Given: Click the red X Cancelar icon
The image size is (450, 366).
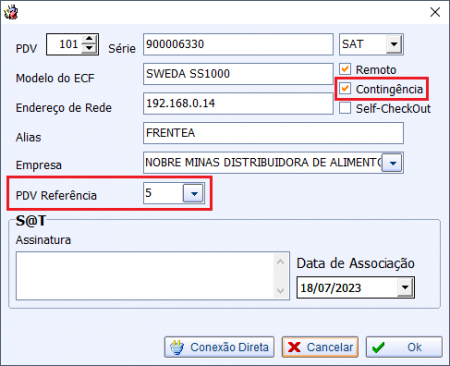Looking at the screenshot, I should 294,347.
